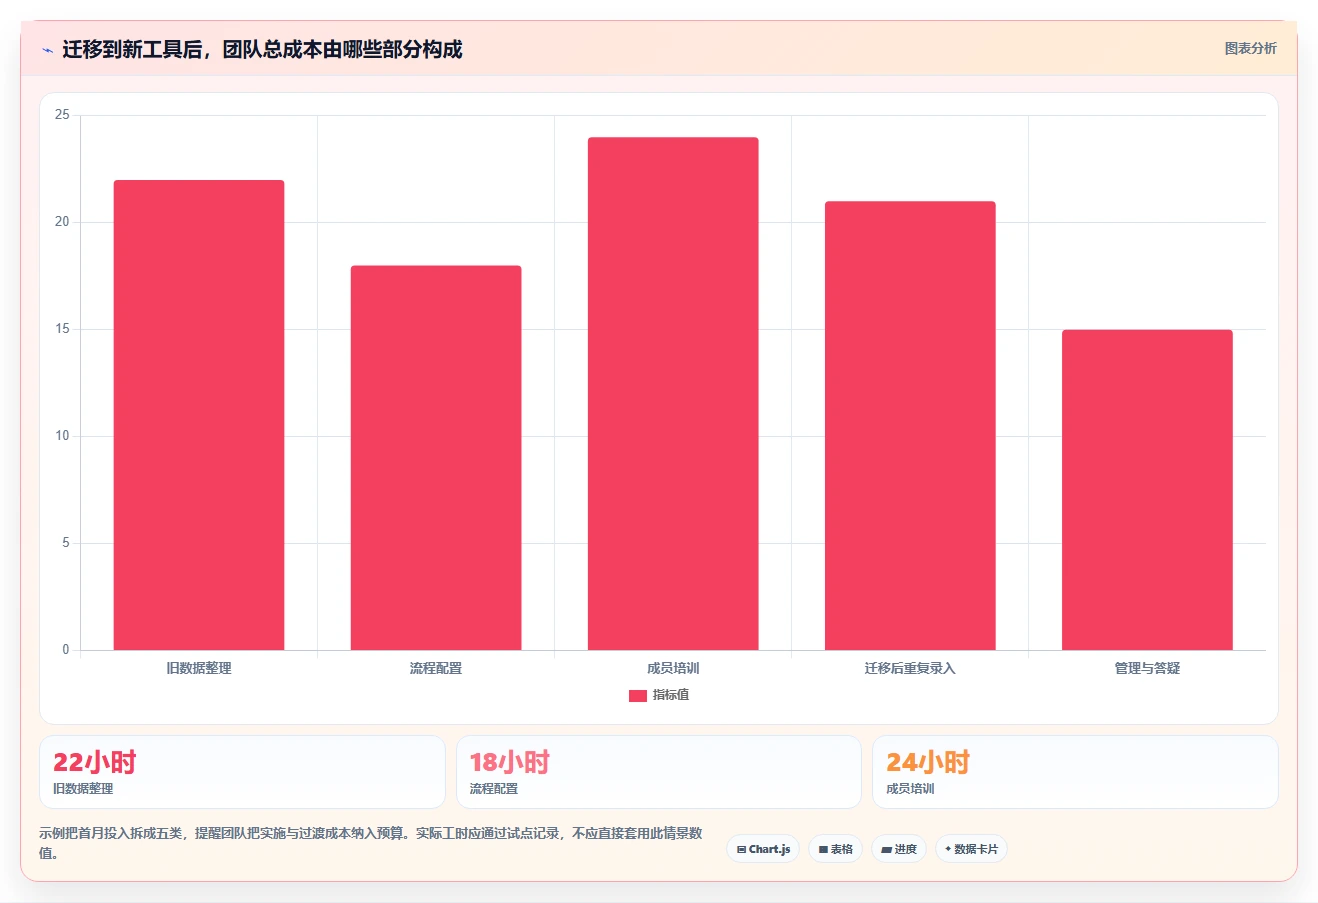Click the 旧数据整理 axis label
The height and width of the screenshot is (903, 1318).
coord(199,668)
